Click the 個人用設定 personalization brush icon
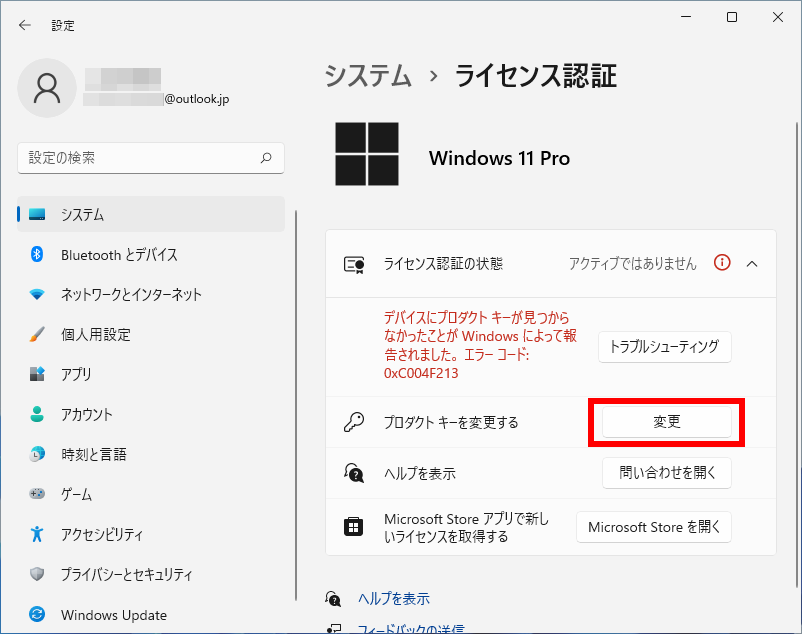This screenshot has height=634, width=802. click(35, 334)
